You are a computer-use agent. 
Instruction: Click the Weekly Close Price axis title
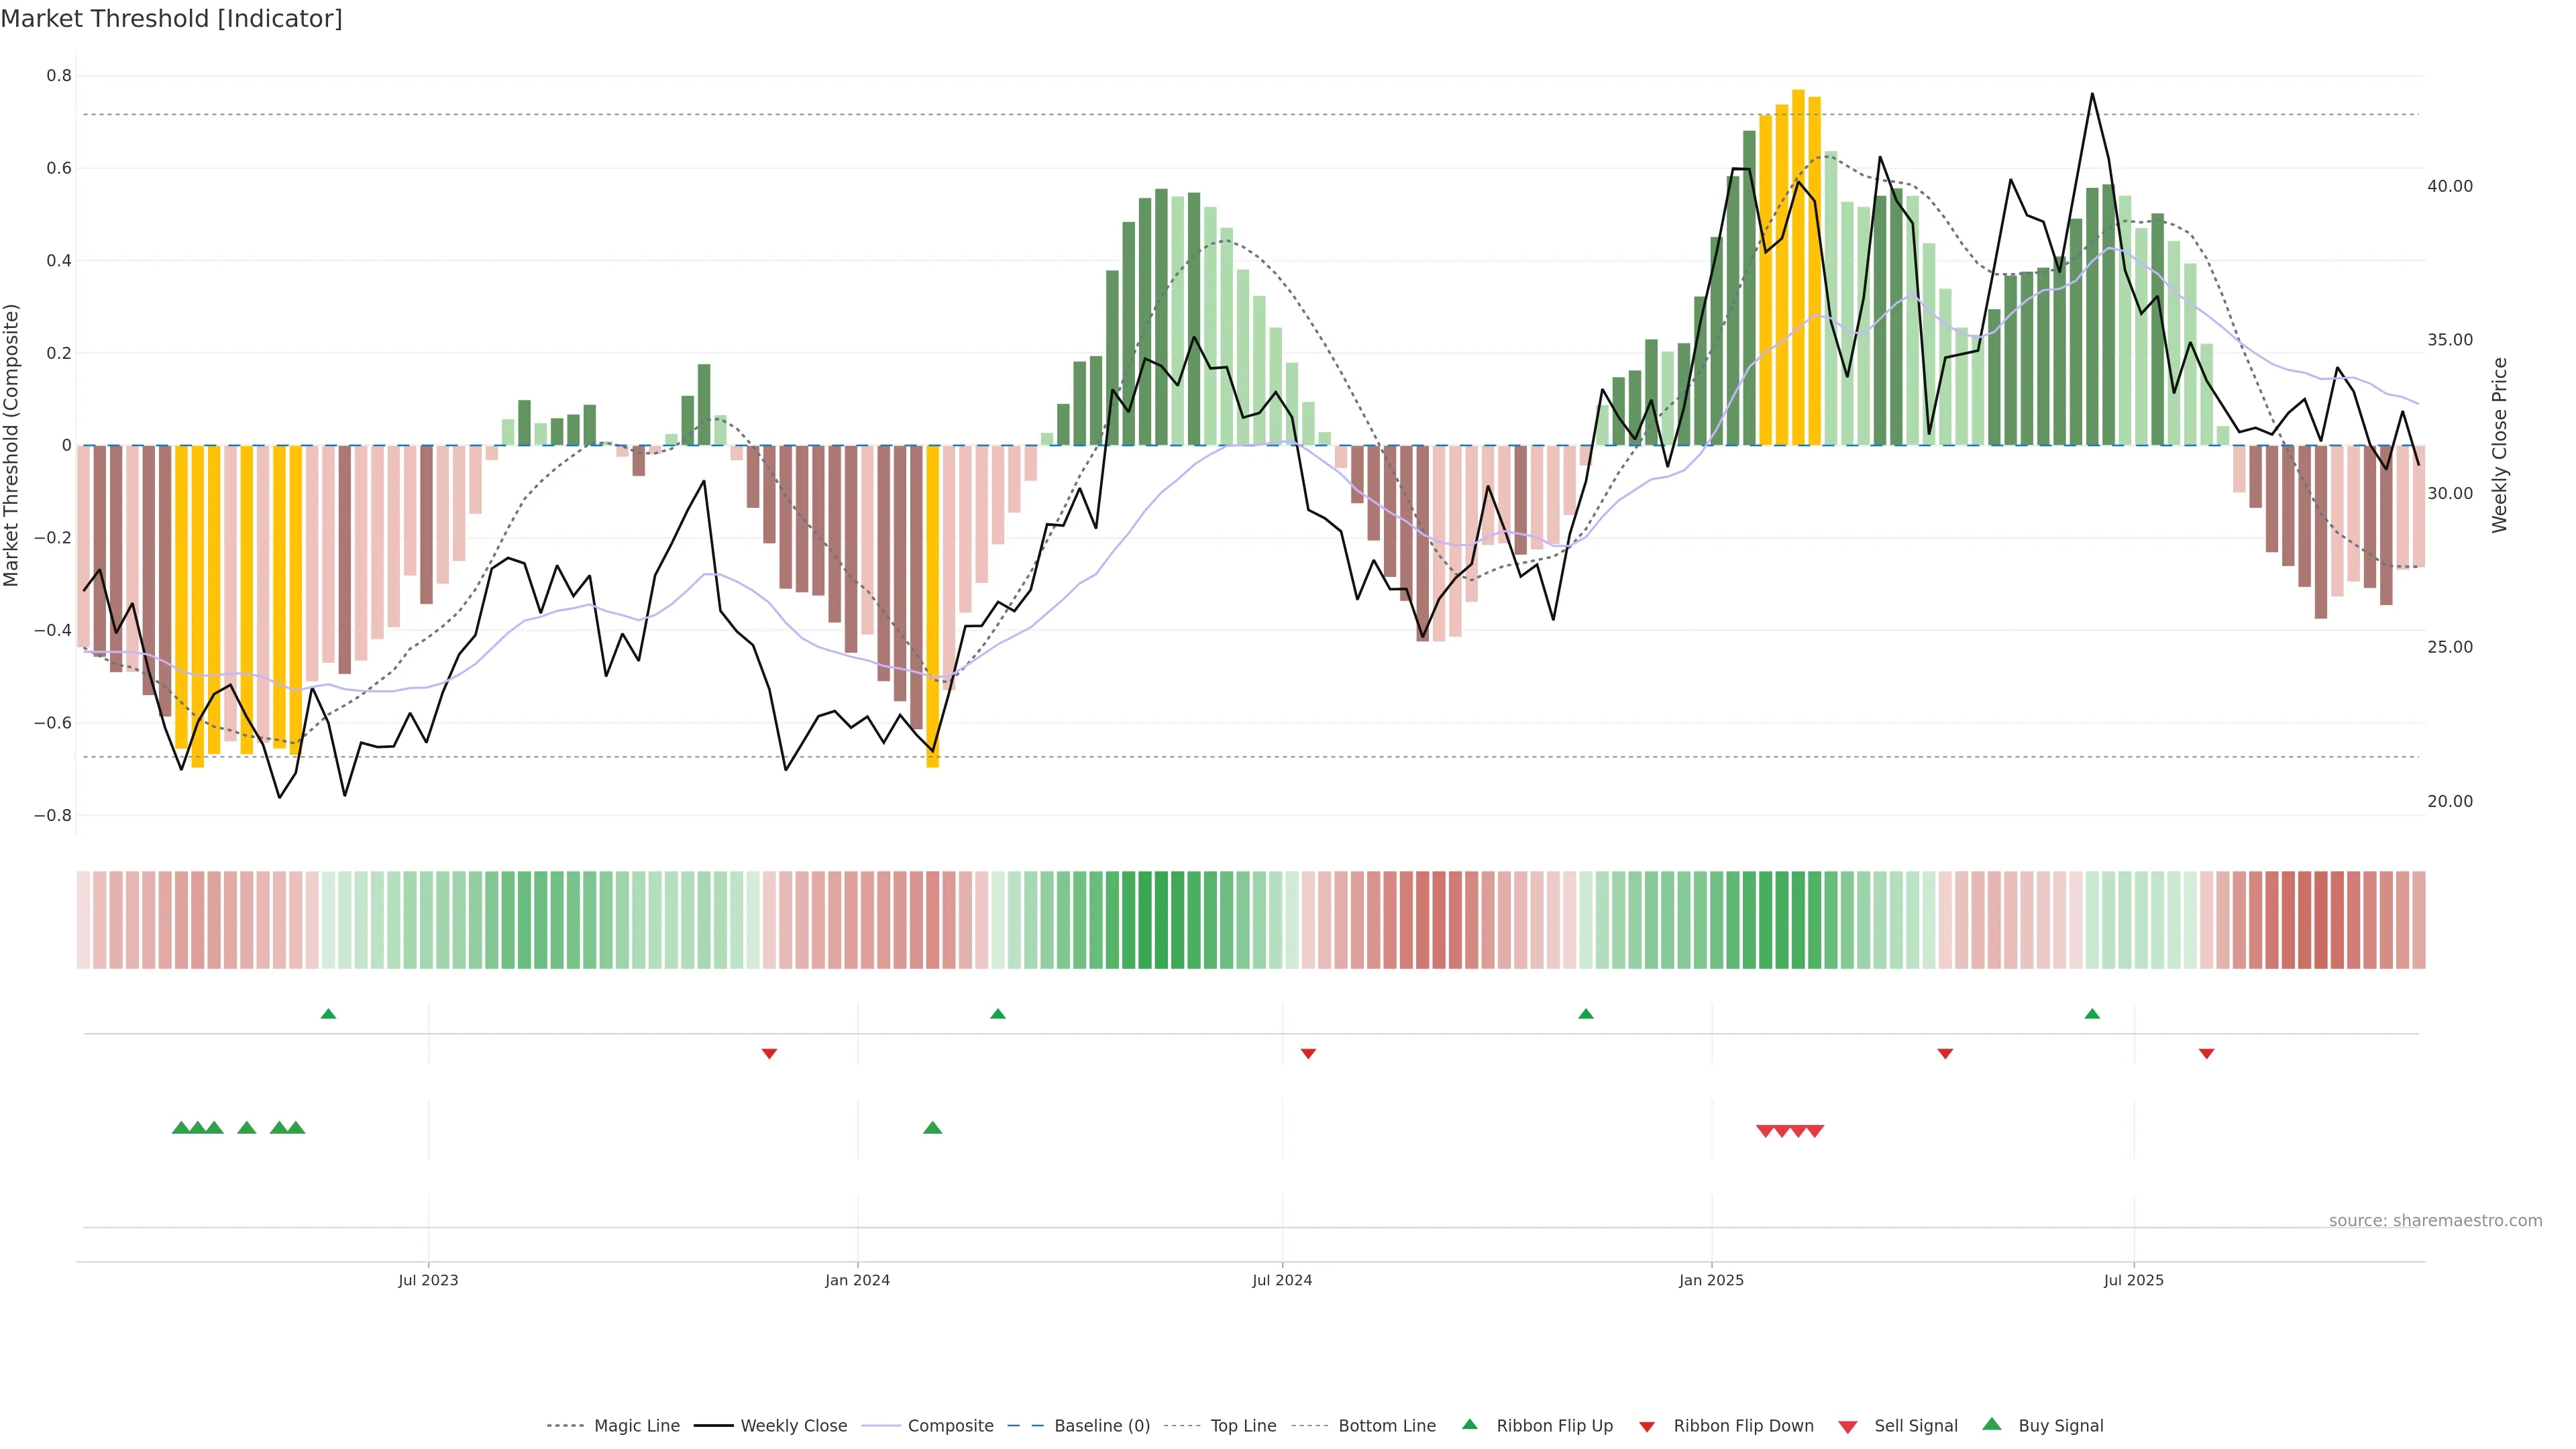pyautogui.click(x=2500, y=445)
